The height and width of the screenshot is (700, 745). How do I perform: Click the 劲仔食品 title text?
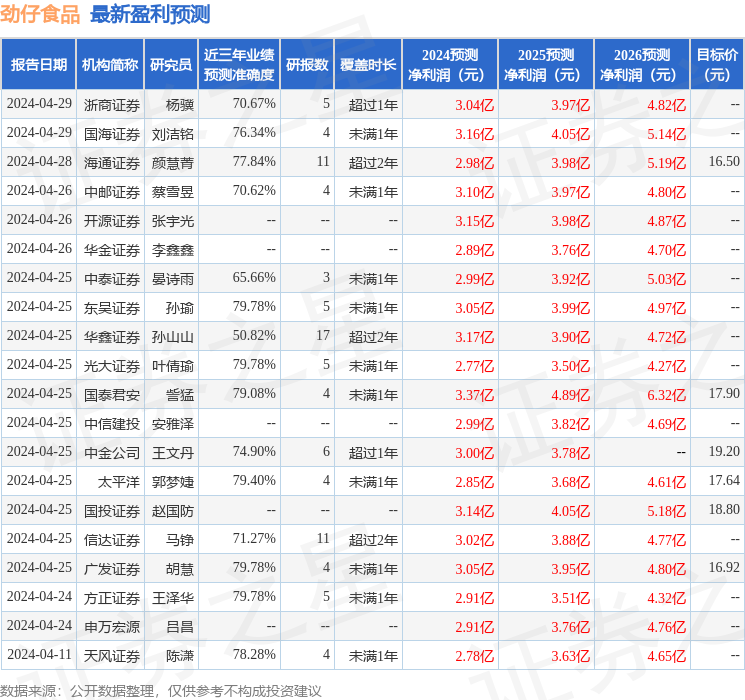40,14
